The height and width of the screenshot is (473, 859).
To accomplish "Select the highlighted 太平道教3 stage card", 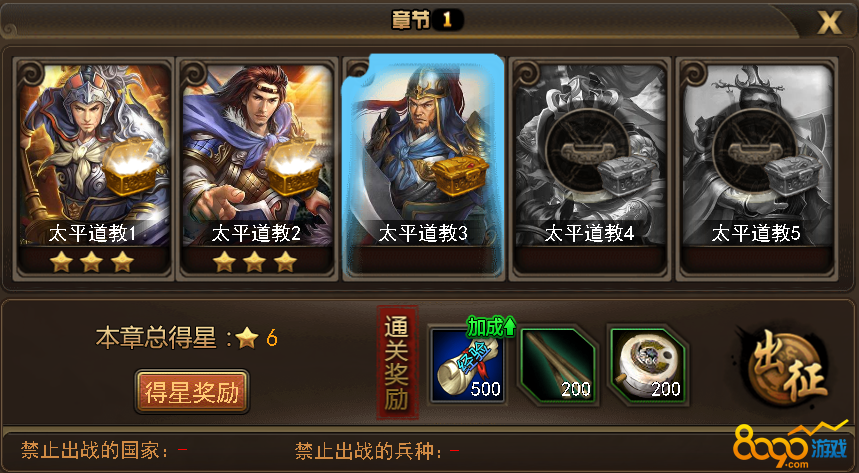I will (423, 167).
